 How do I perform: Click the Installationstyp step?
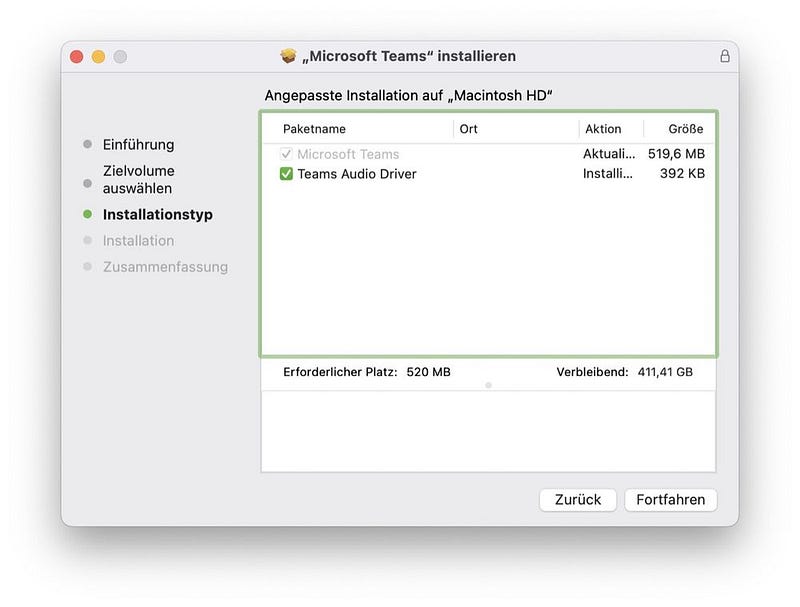point(158,214)
